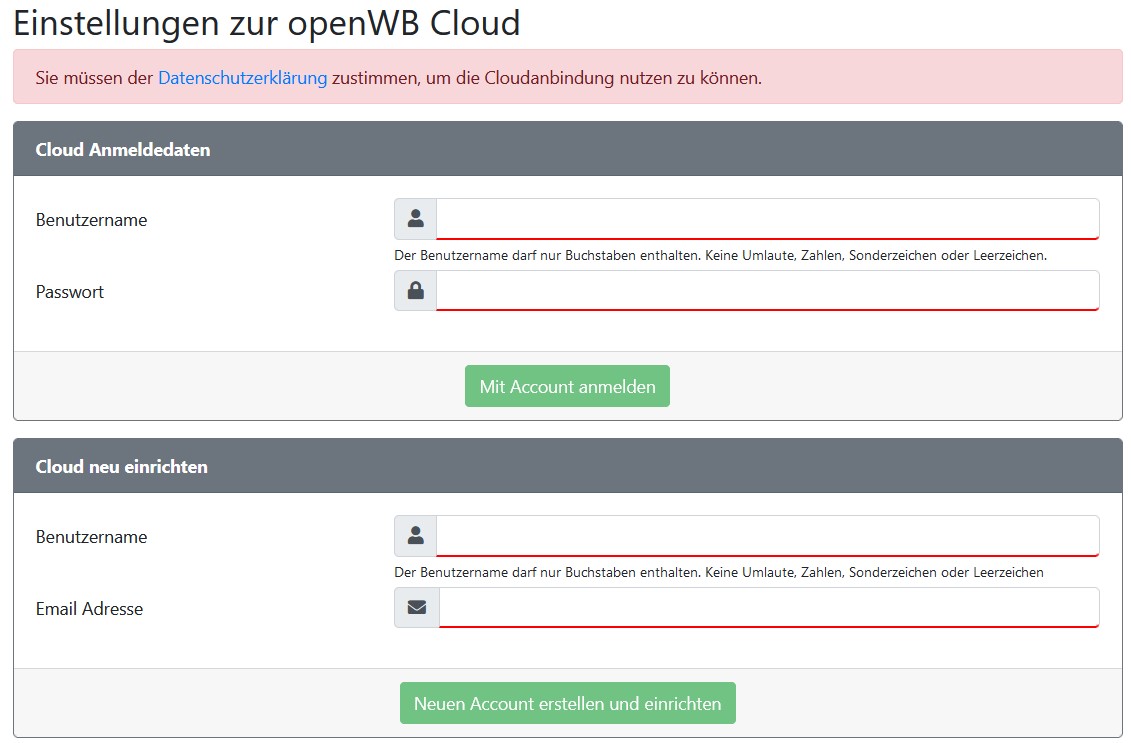Click the username hint text under Cloud neu einrichten
The image size is (1131, 743).
pos(719,572)
